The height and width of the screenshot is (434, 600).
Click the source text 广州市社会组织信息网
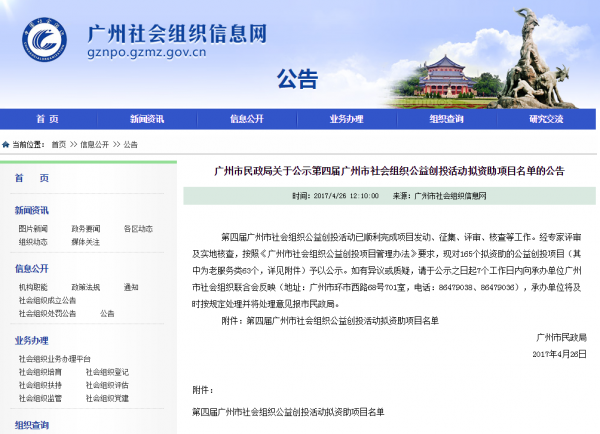(x=450, y=196)
